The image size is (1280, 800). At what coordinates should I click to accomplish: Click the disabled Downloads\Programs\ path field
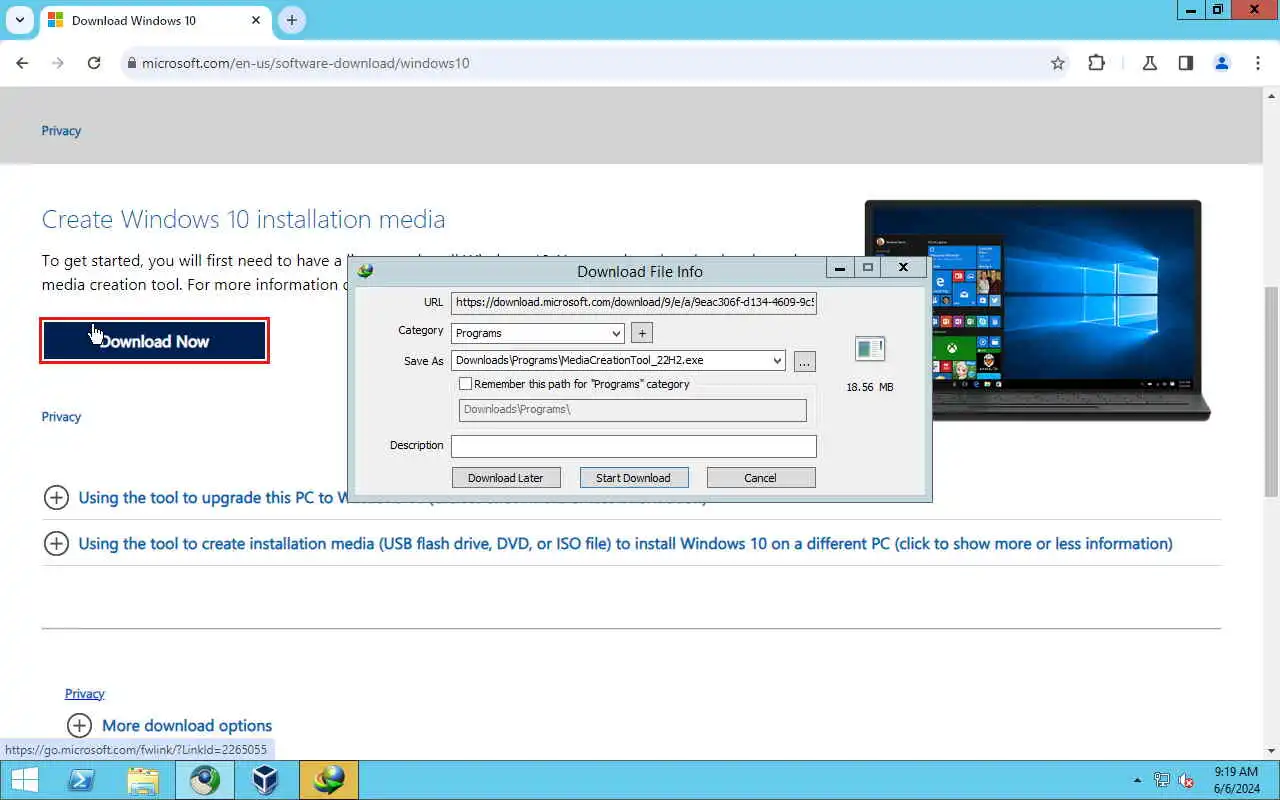[633, 410]
